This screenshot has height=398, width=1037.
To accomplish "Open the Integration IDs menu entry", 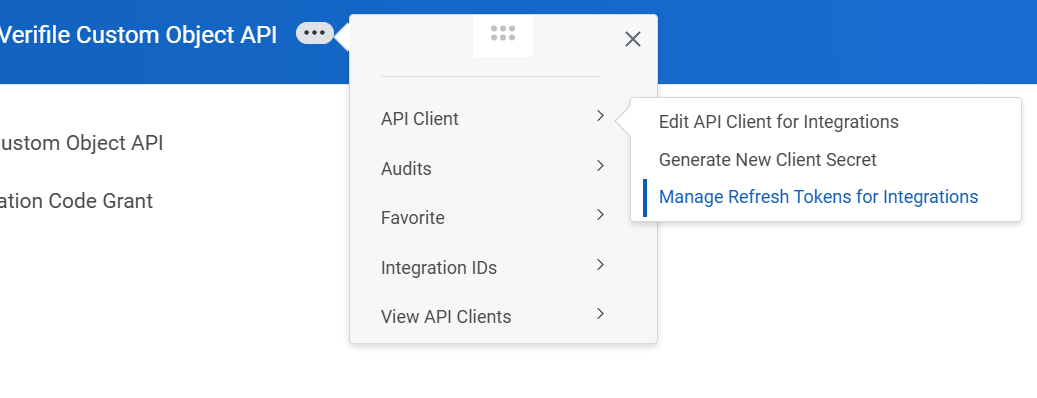I will [x=438, y=268].
